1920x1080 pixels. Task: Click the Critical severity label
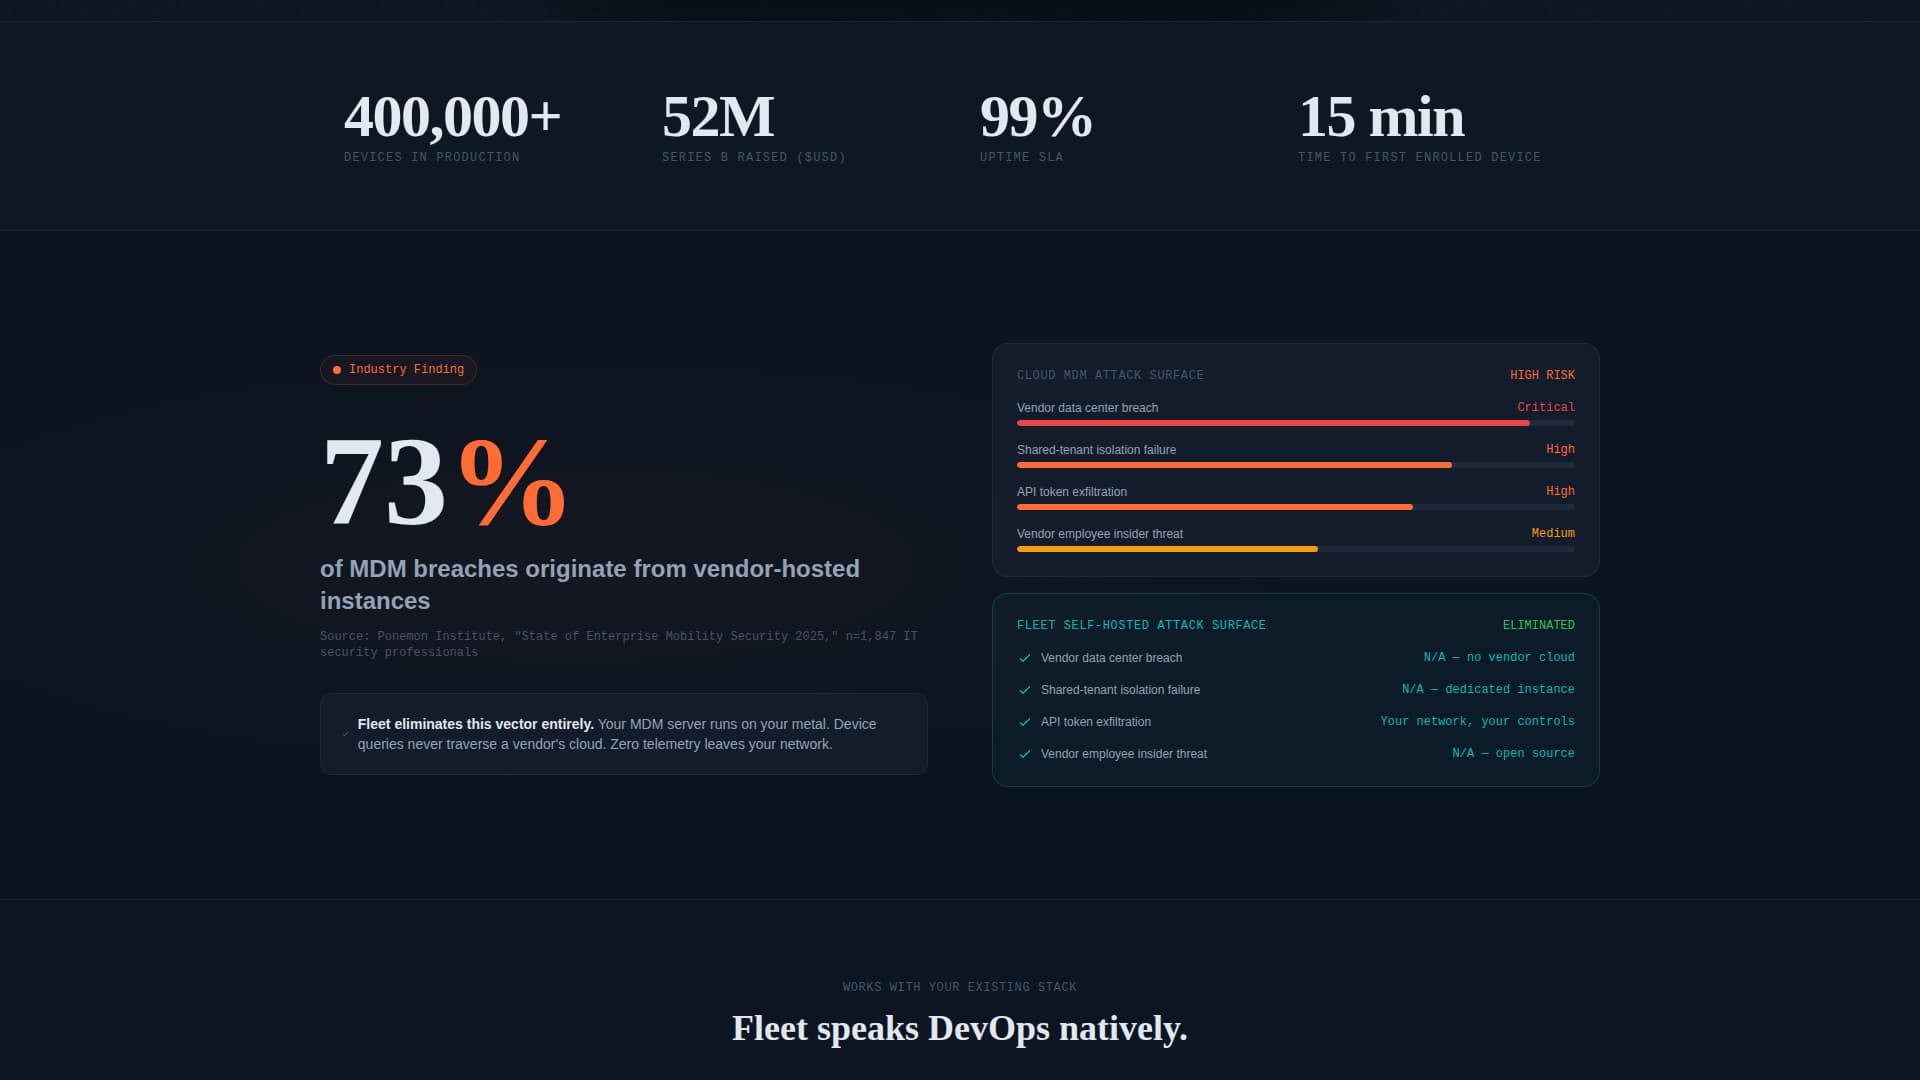(1546, 407)
